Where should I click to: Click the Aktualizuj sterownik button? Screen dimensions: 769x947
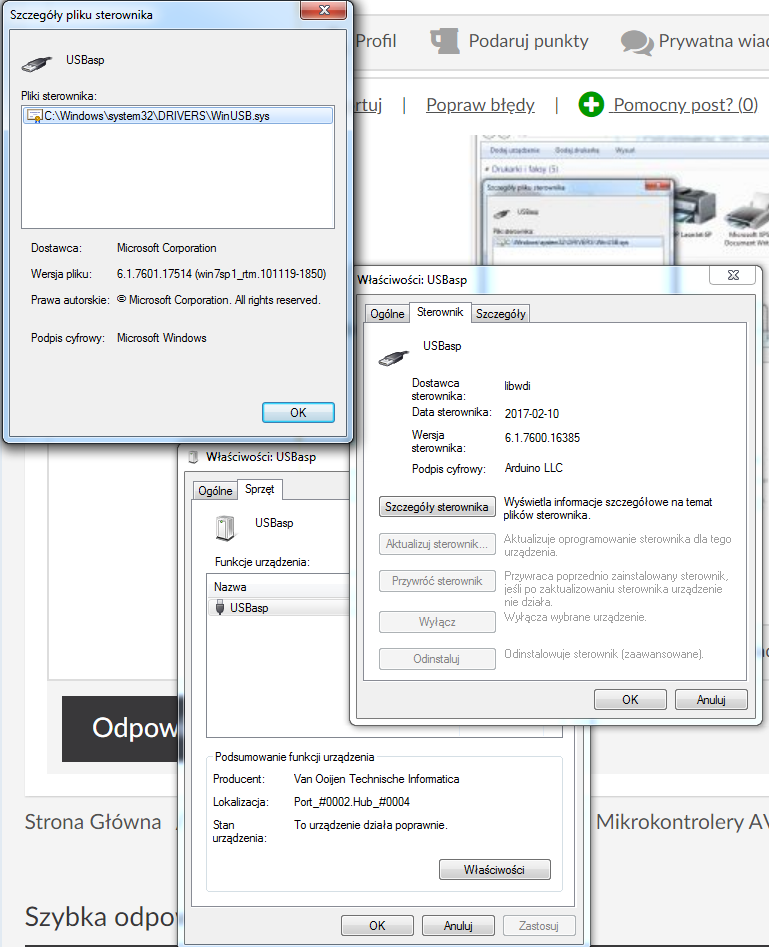click(x=437, y=544)
